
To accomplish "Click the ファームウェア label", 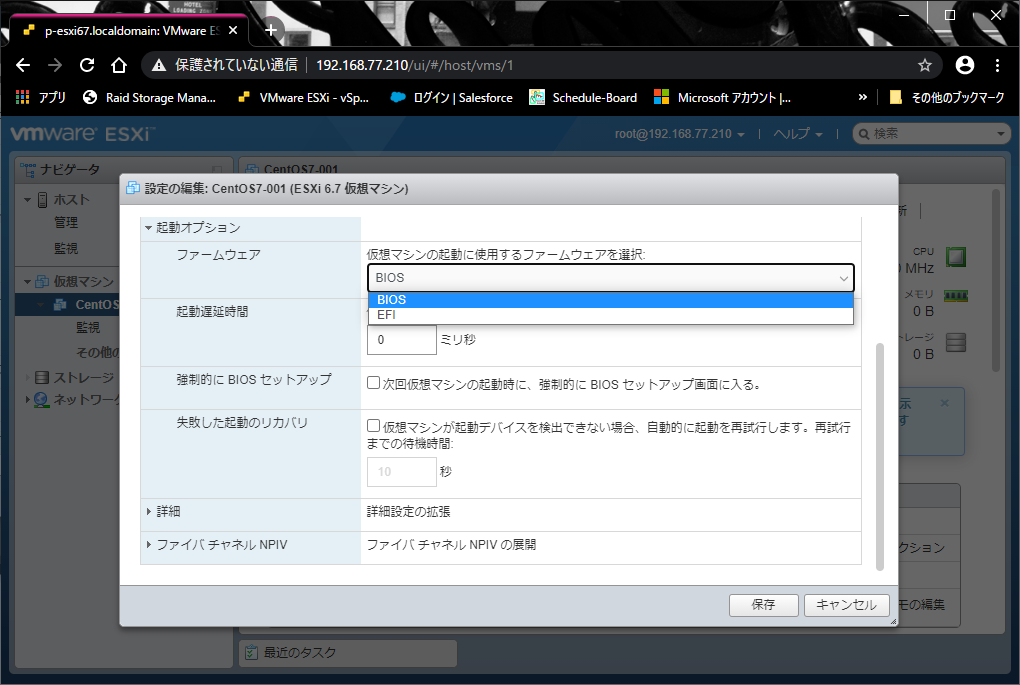I will pyautogui.click(x=219, y=254).
